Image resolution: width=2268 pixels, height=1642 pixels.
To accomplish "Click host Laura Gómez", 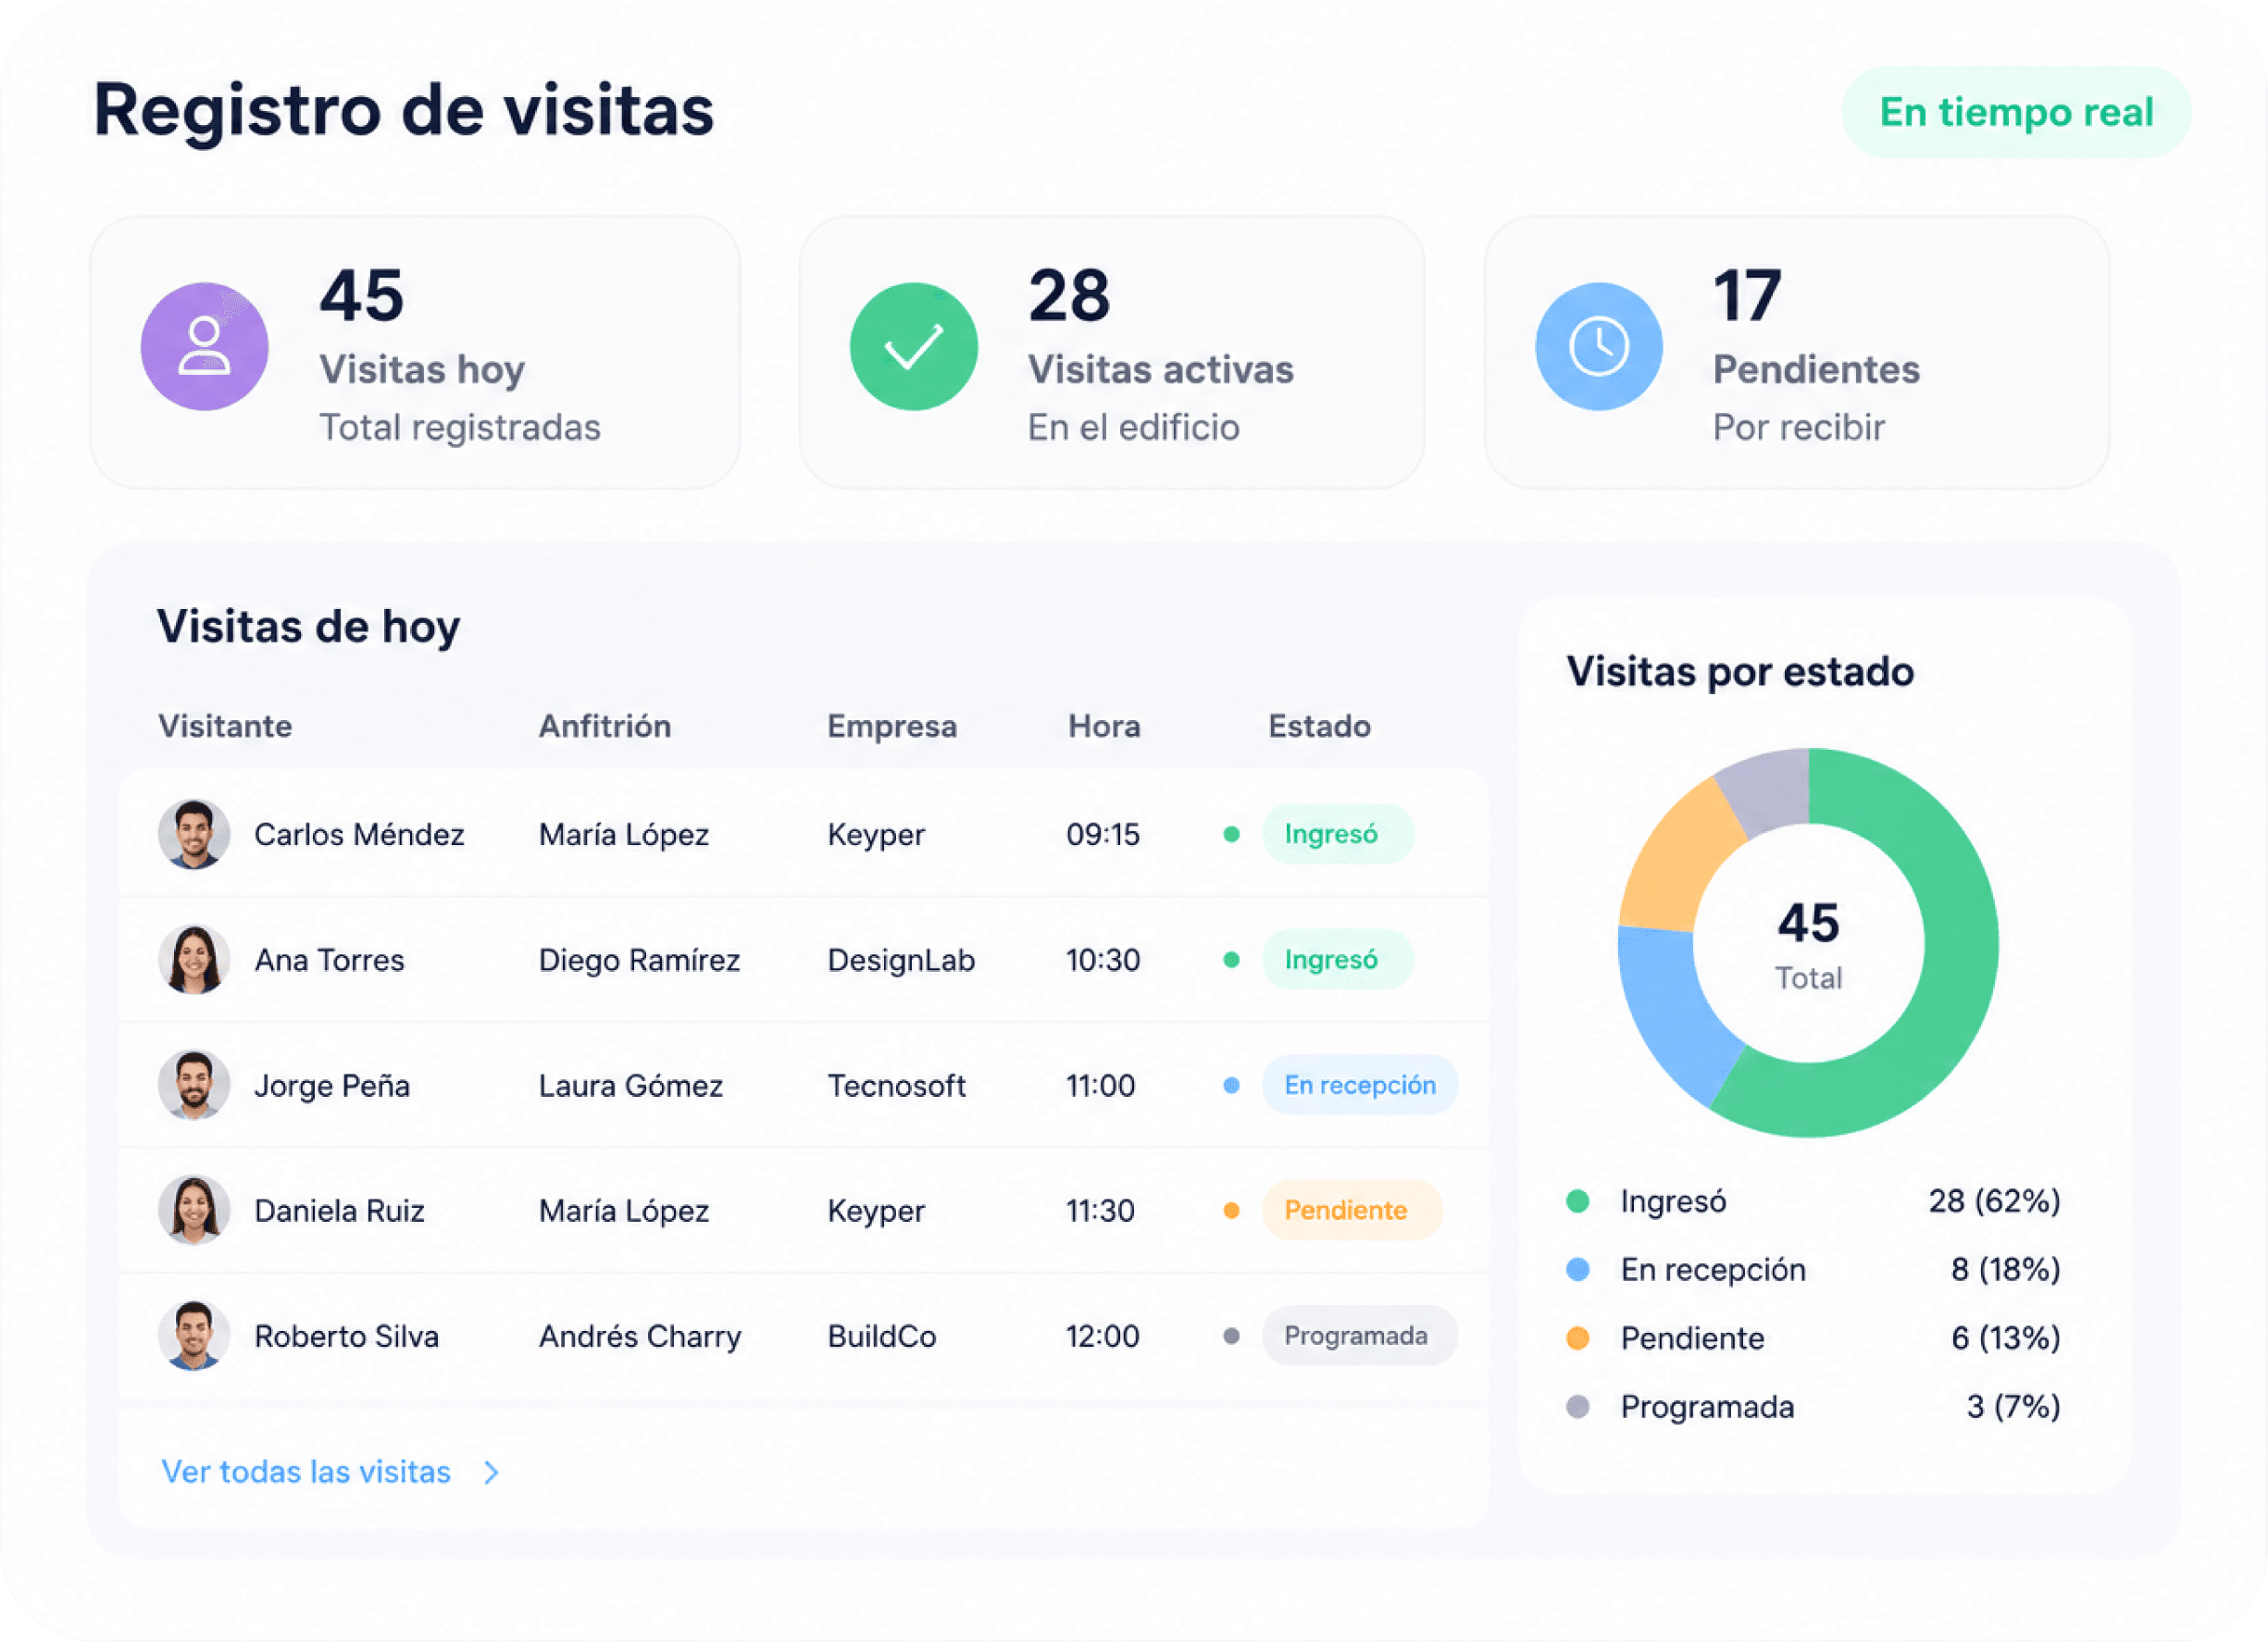I will 630,1085.
